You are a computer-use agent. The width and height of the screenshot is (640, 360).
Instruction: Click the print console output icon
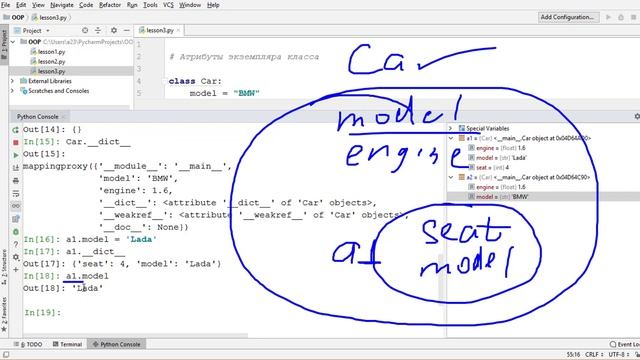16,180
